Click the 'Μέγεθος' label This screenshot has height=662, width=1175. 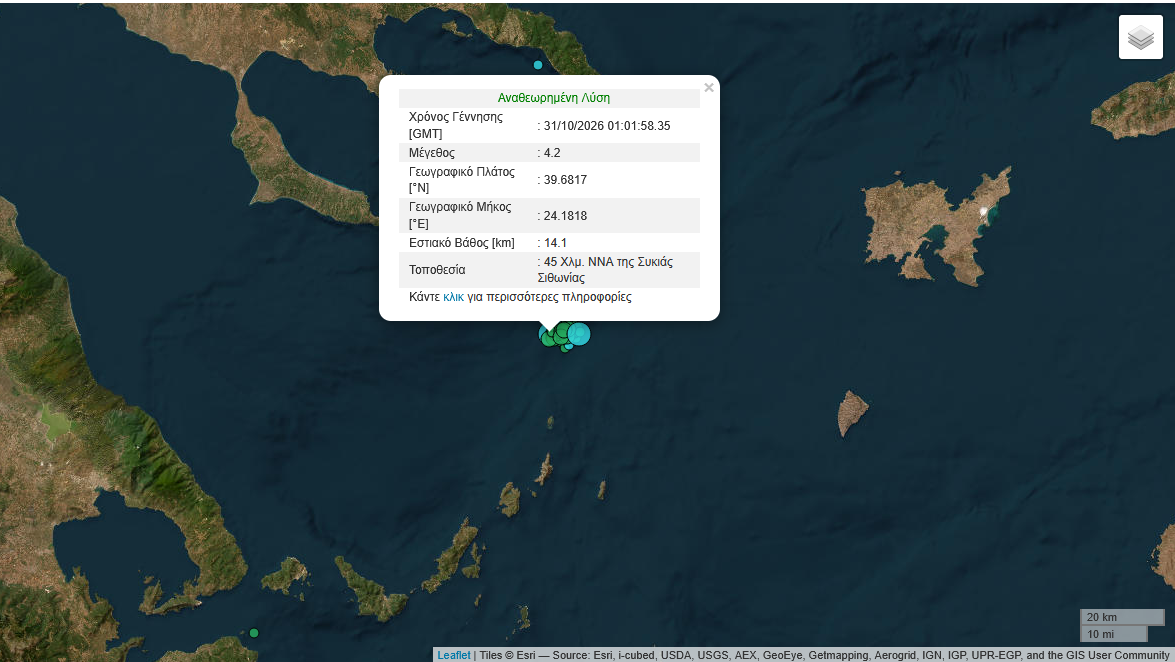click(x=432, y=153)
